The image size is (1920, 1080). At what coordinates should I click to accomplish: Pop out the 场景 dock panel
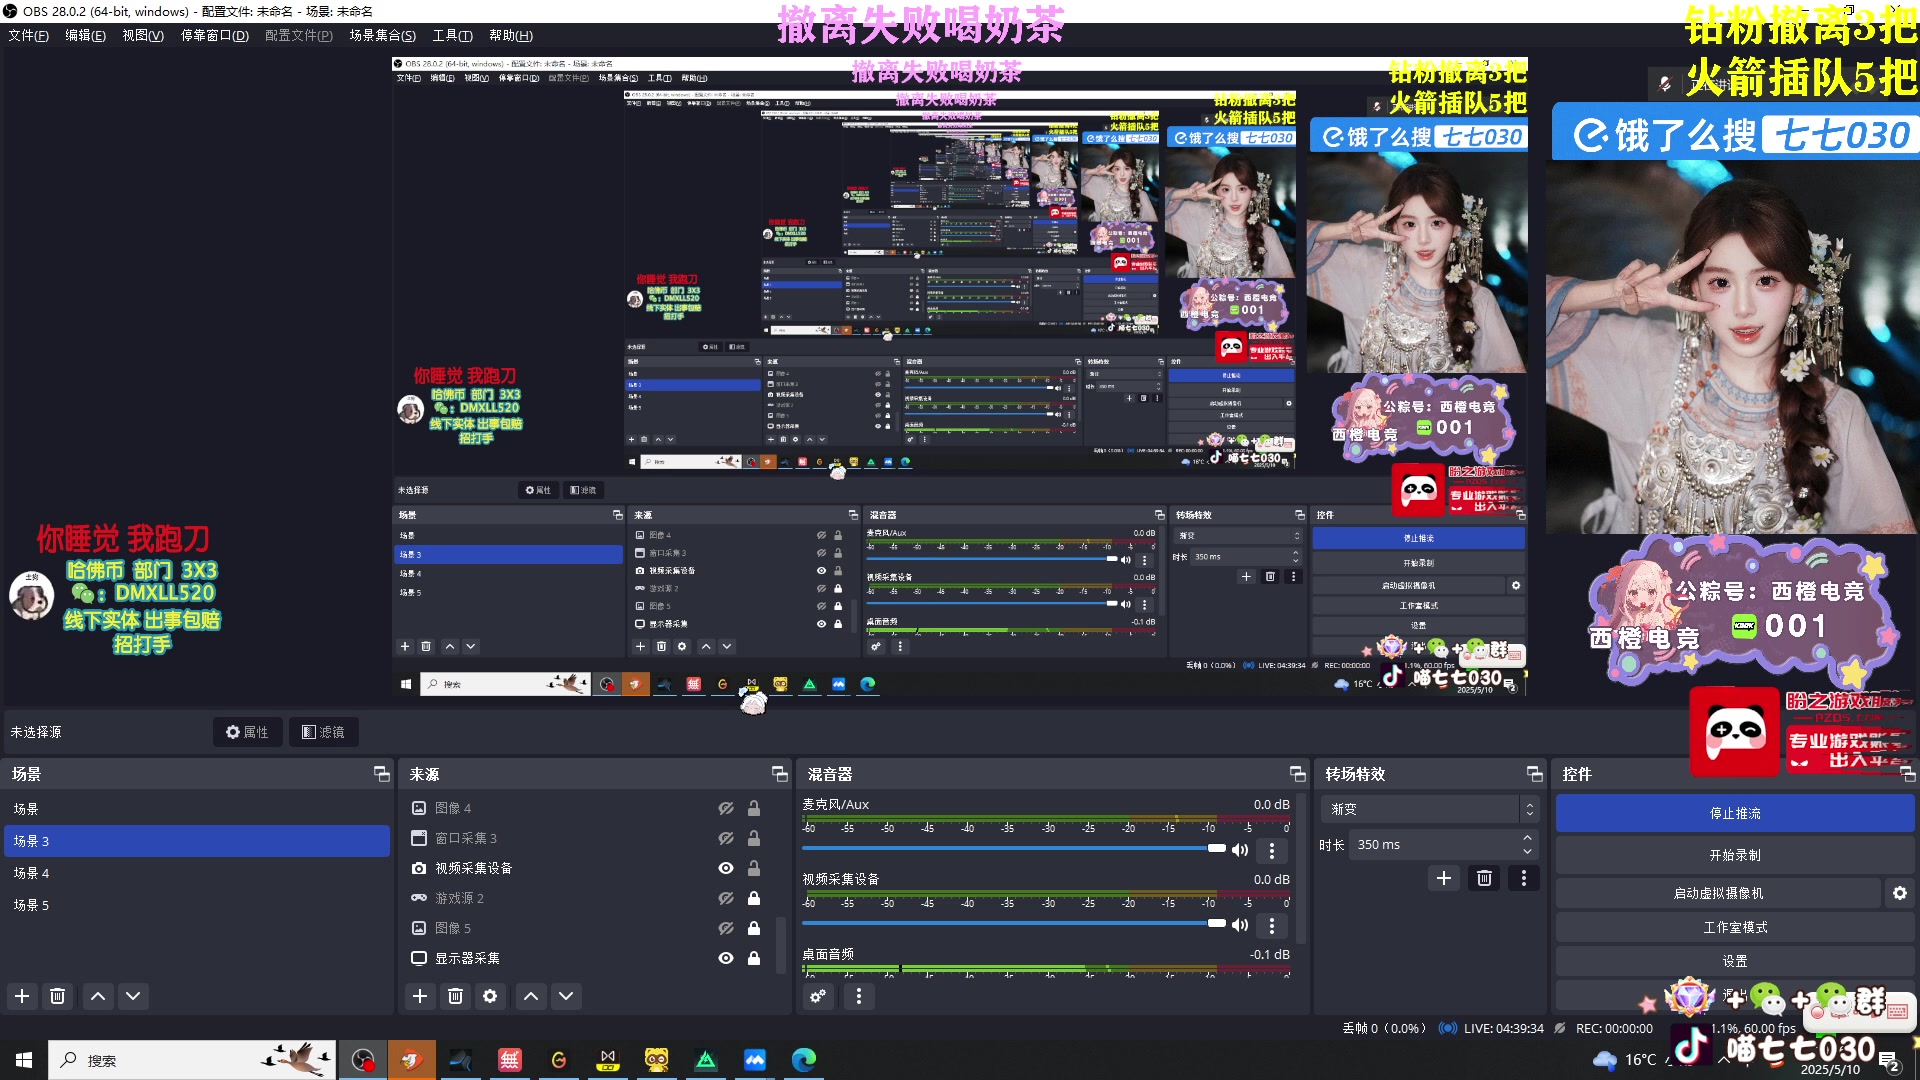381,774
